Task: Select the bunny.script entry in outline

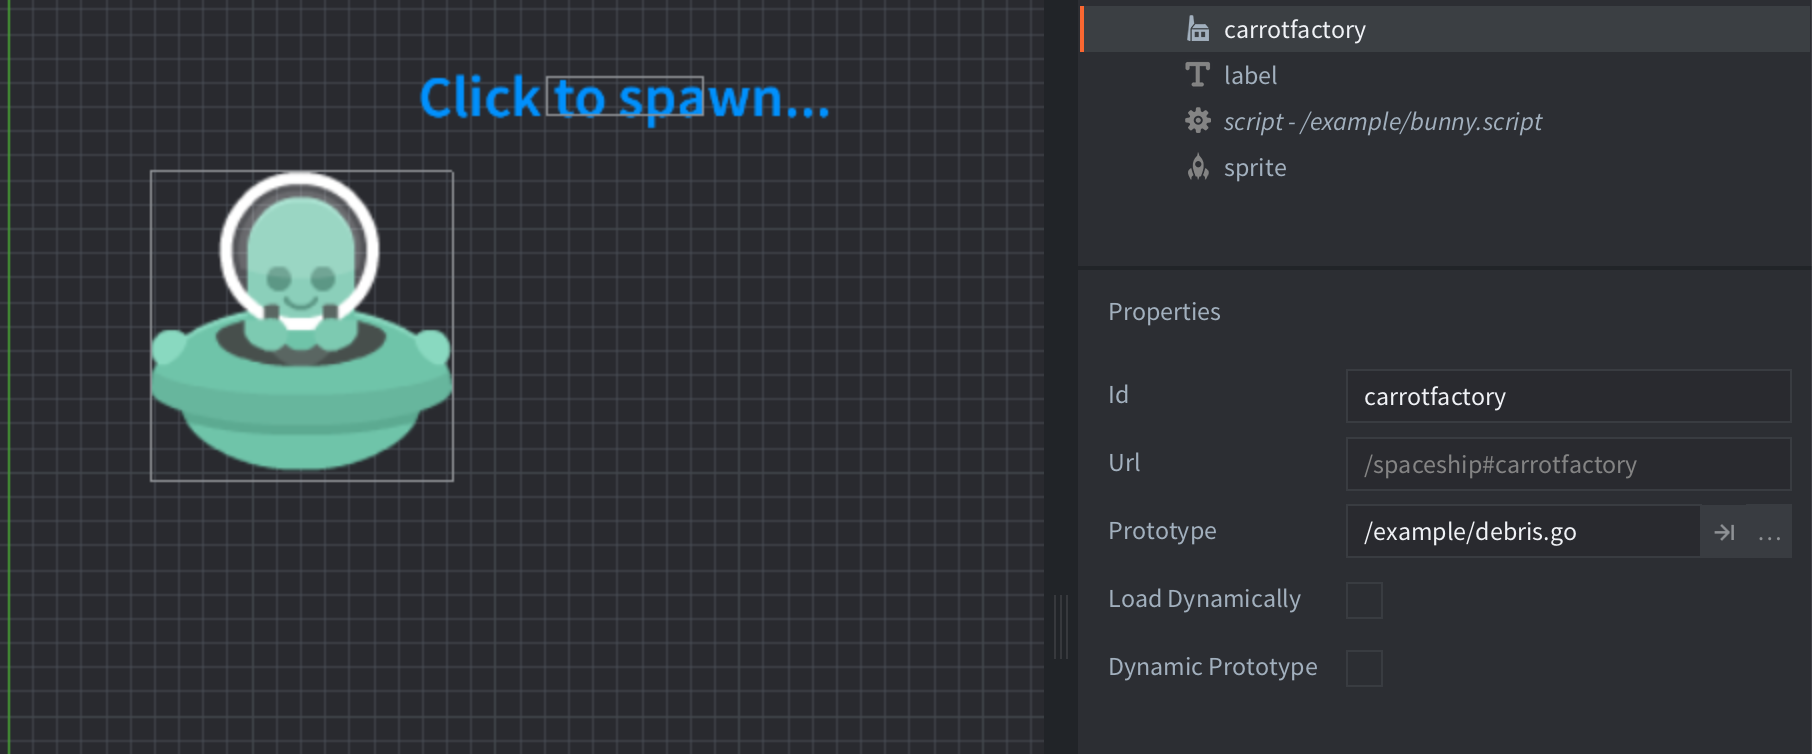Action: (1447, 121)
